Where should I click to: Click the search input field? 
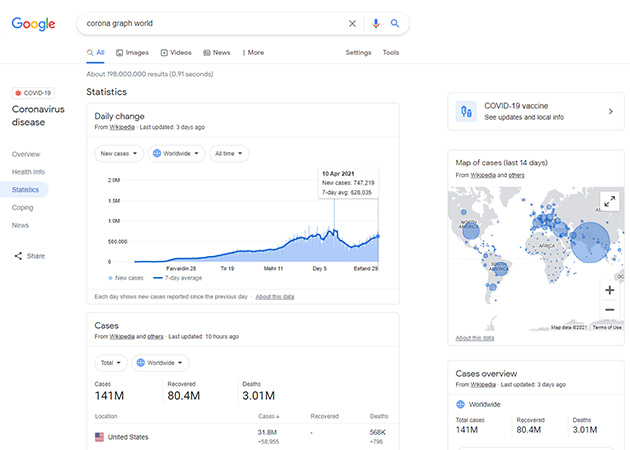click(x=213, y=24)
